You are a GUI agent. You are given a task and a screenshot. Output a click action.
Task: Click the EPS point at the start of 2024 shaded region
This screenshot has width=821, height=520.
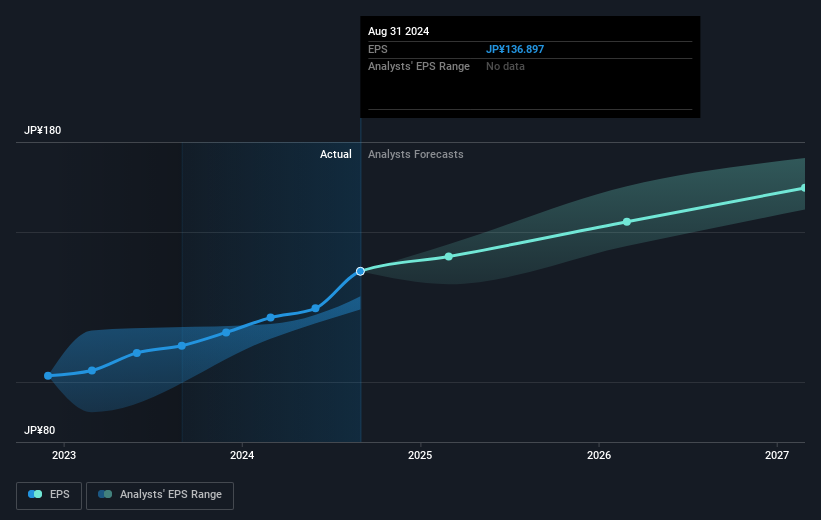click(x=182, y=346)
